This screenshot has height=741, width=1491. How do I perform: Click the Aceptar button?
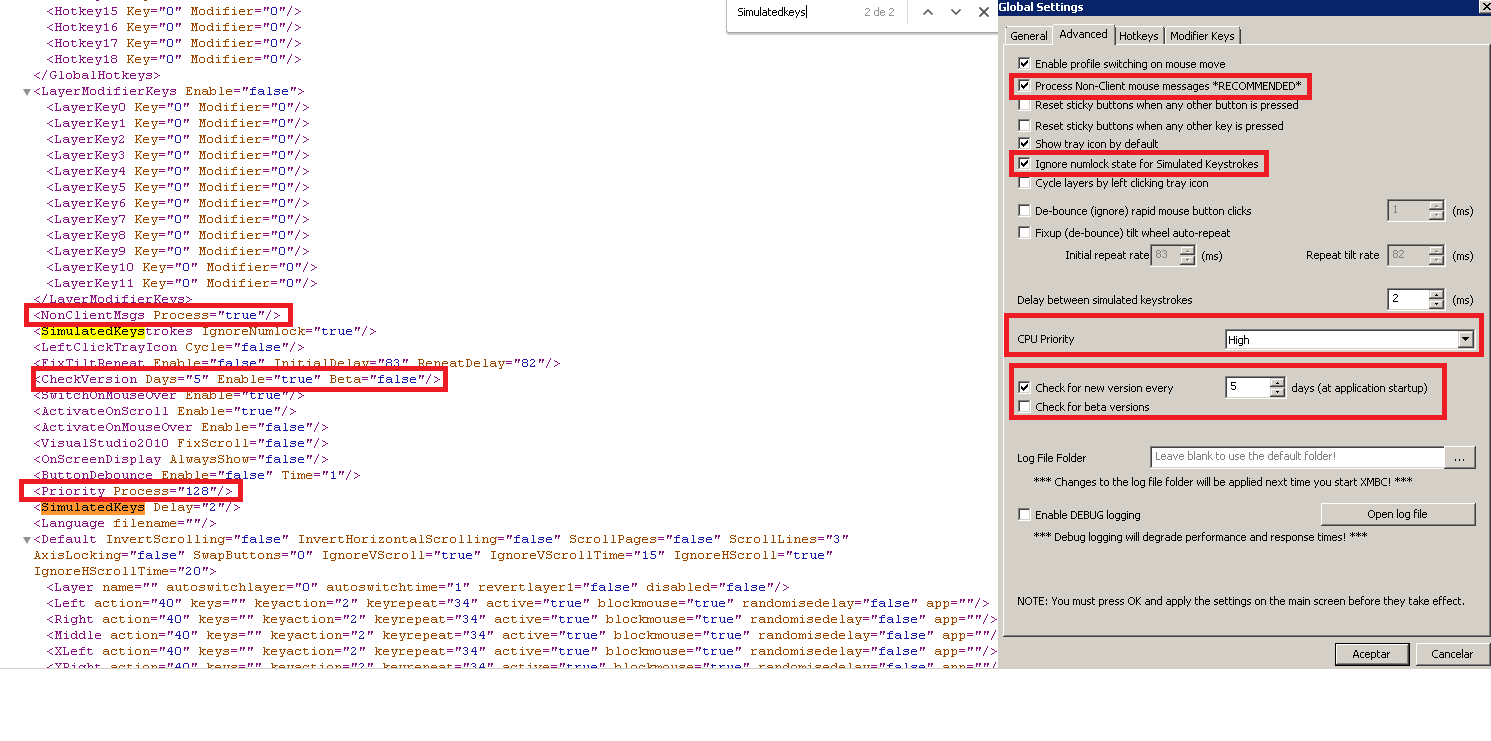[1371, 654]
